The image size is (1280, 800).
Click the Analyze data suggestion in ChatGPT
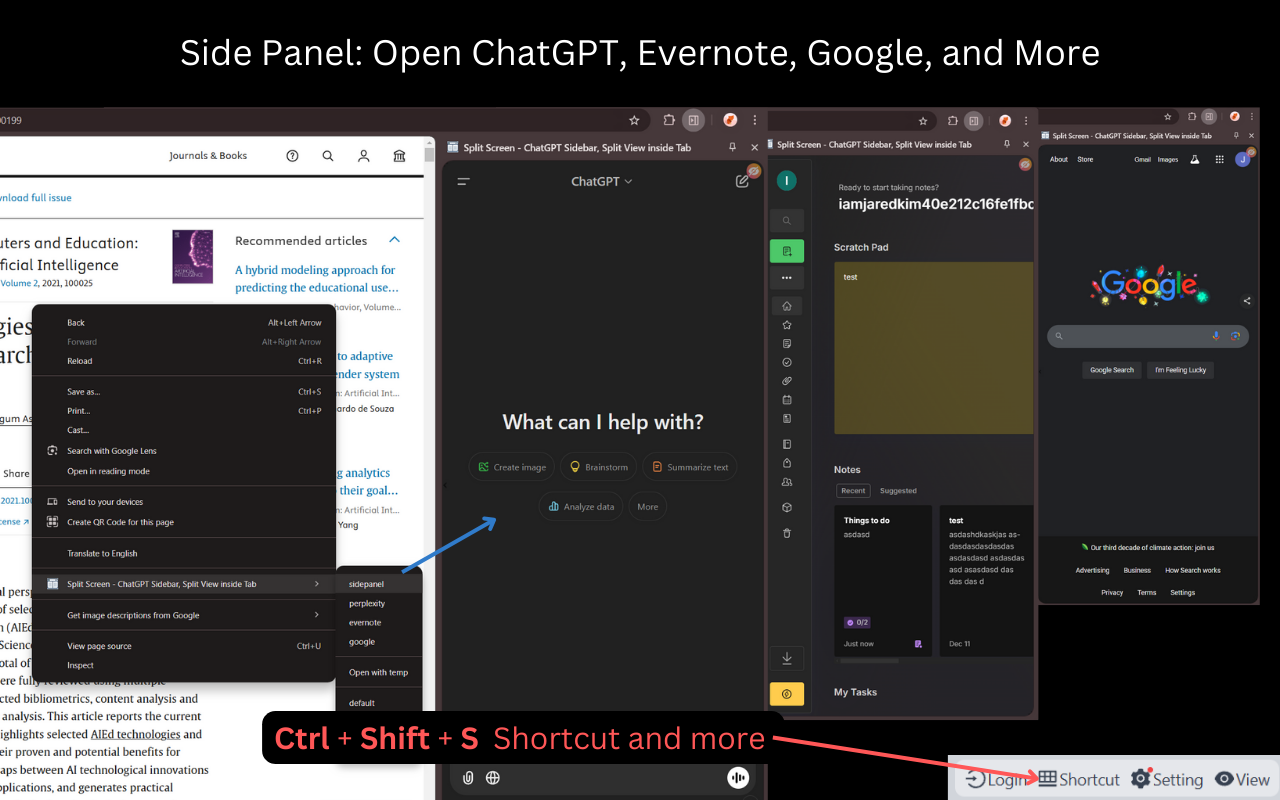(x=581, y=507)
